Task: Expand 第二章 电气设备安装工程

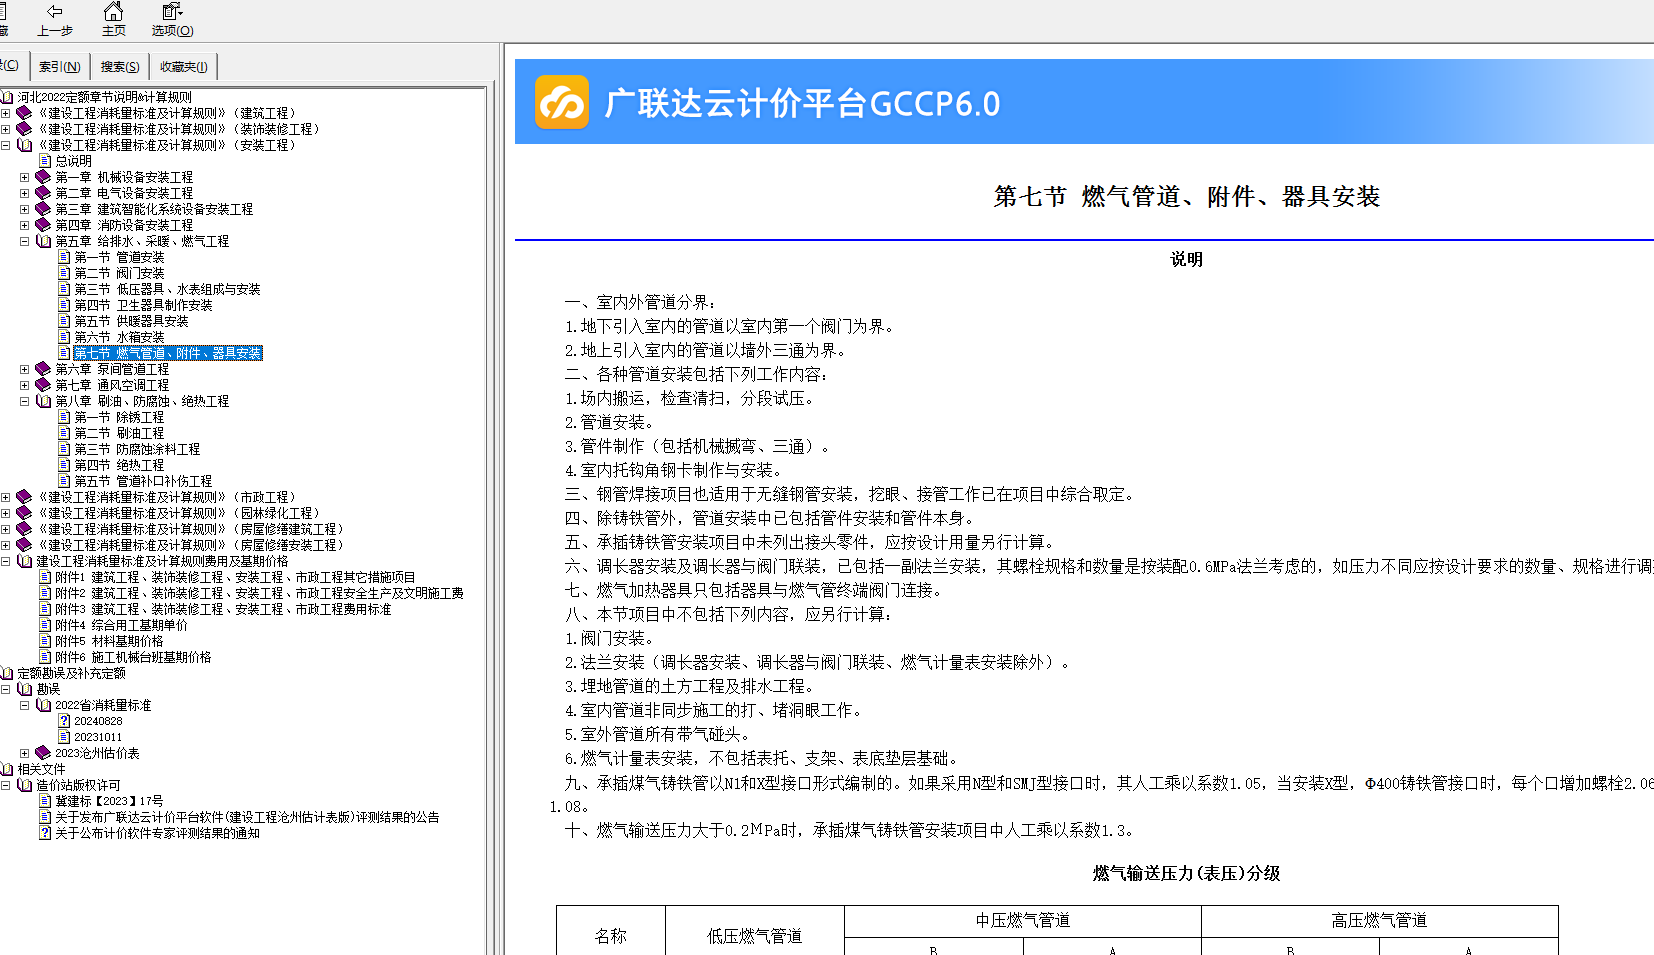Action: [x=25, y=193]
